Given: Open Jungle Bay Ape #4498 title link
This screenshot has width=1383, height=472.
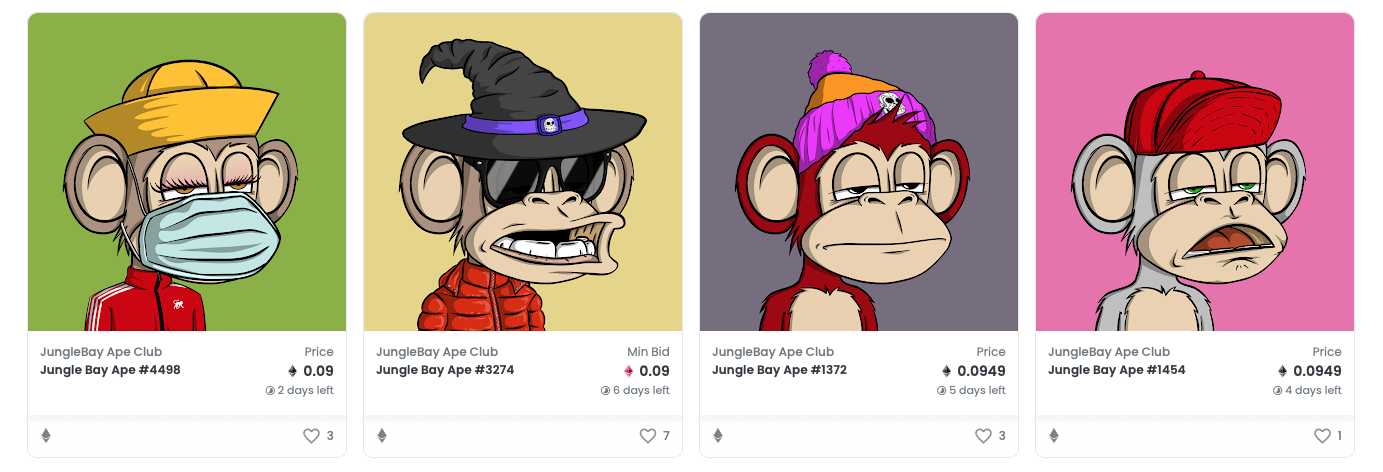Looking at the screenshot, I should [110, 370].
